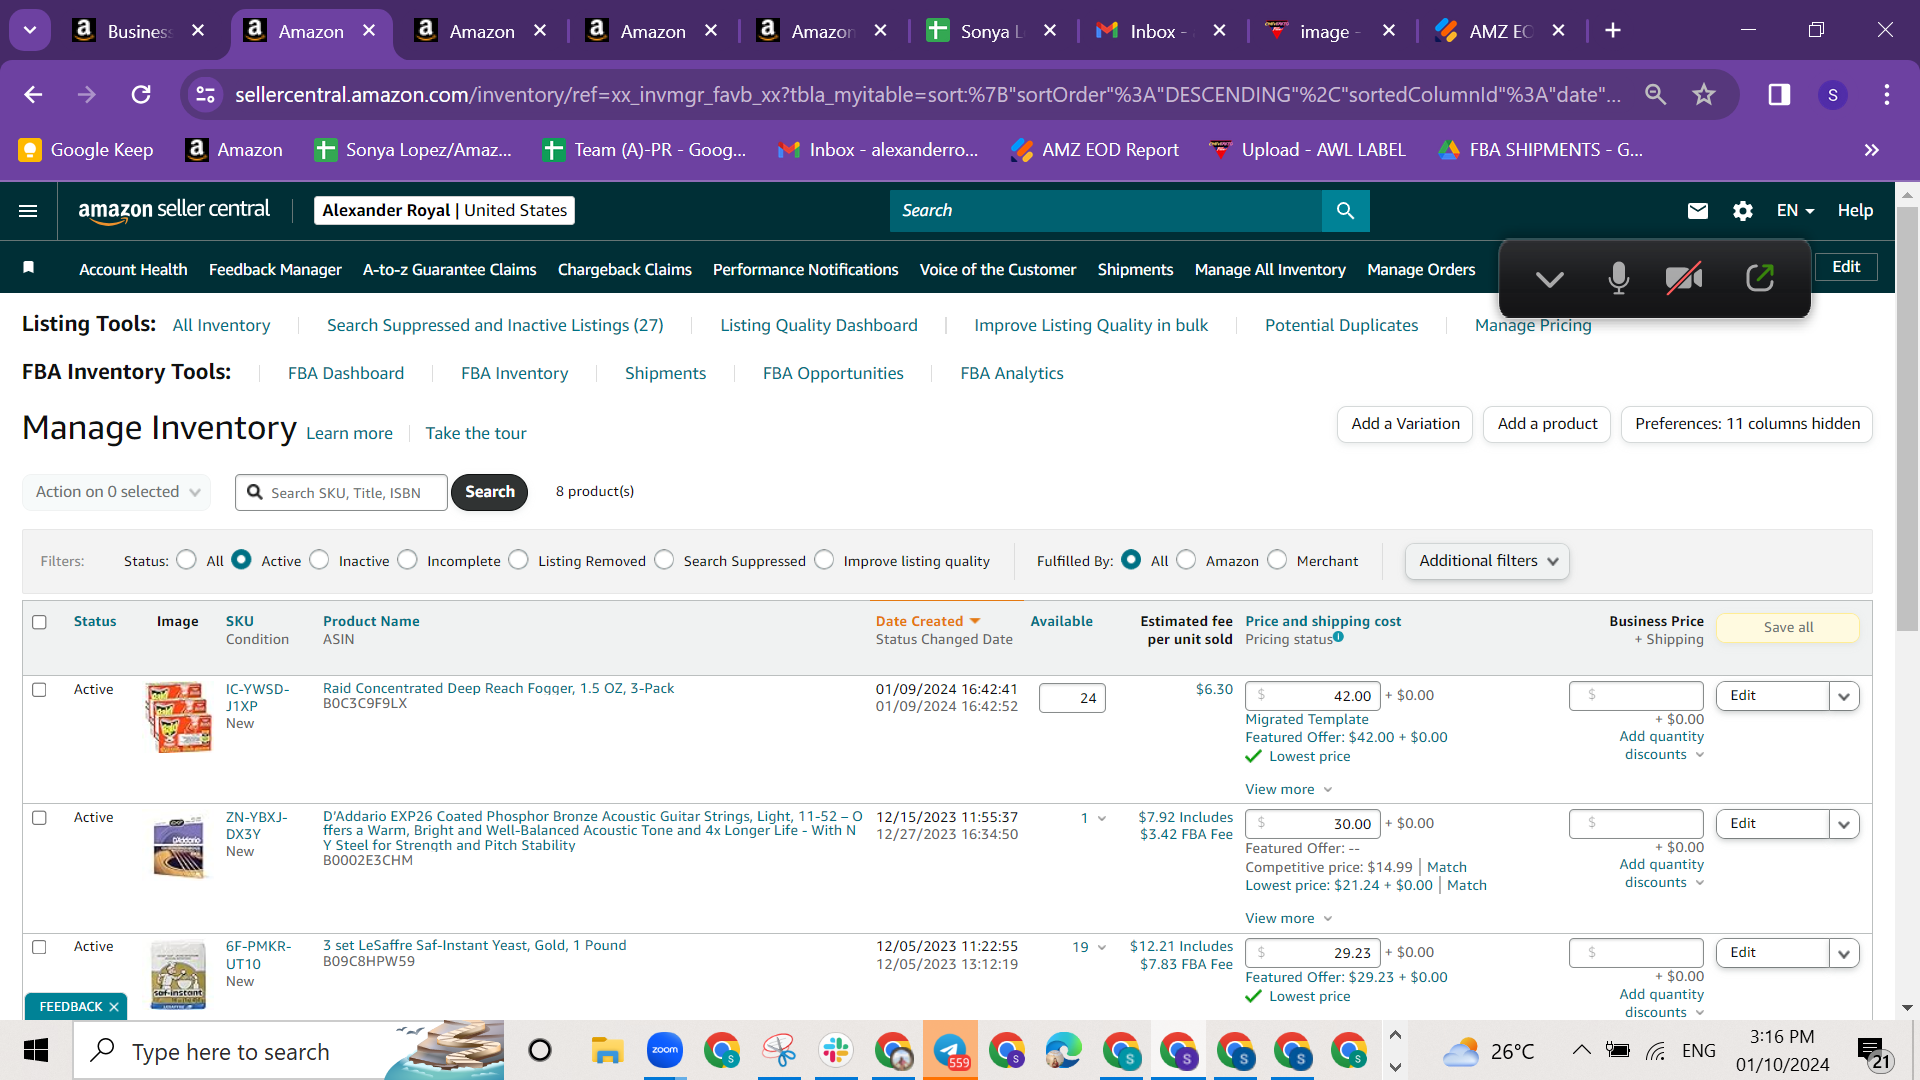Select the Listing Removed filter
The height and width of the screenshot is (1080, 1920).
pos(518,560)
